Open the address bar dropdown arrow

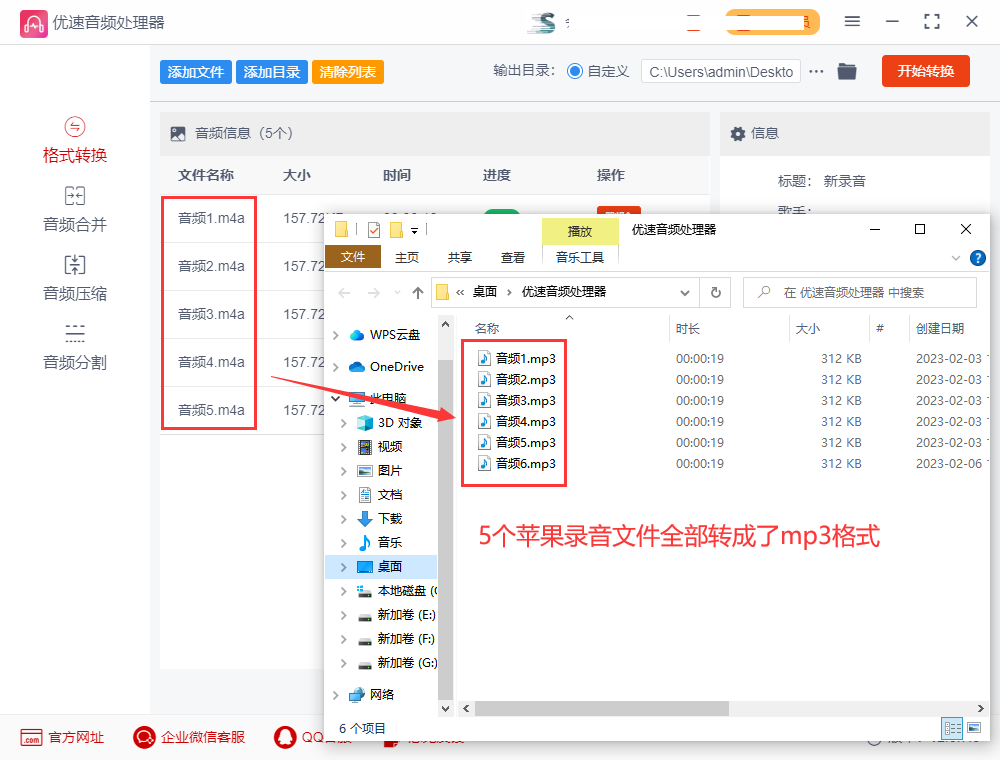[685, 293]
